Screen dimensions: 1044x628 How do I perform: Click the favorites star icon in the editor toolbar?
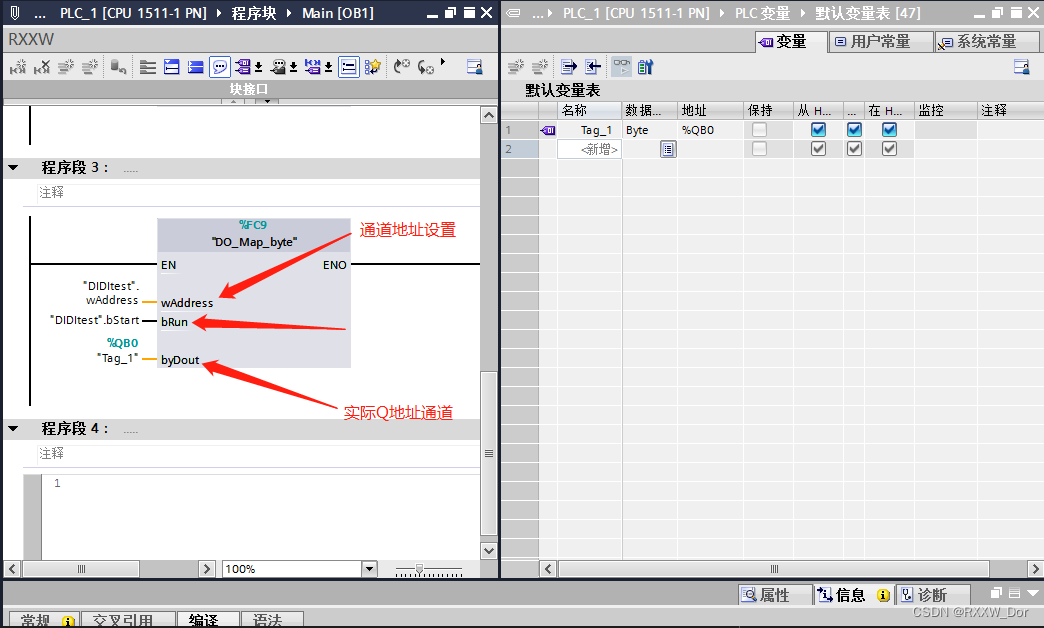tap(373, 67)
